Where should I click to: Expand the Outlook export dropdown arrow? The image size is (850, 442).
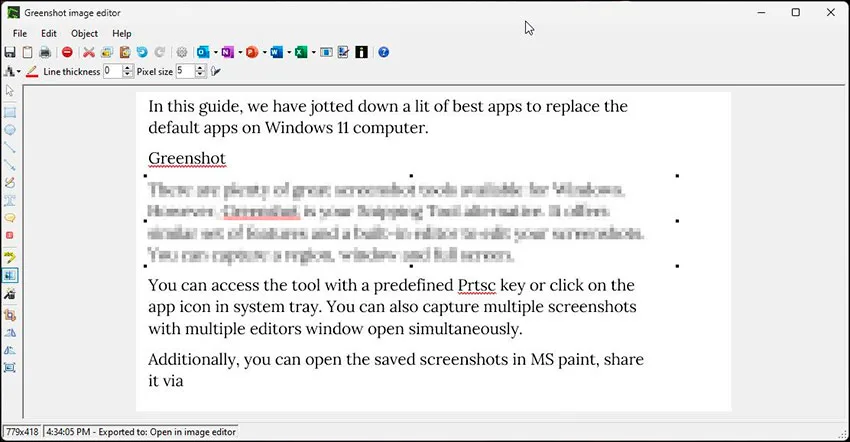[x=215, y=52]
